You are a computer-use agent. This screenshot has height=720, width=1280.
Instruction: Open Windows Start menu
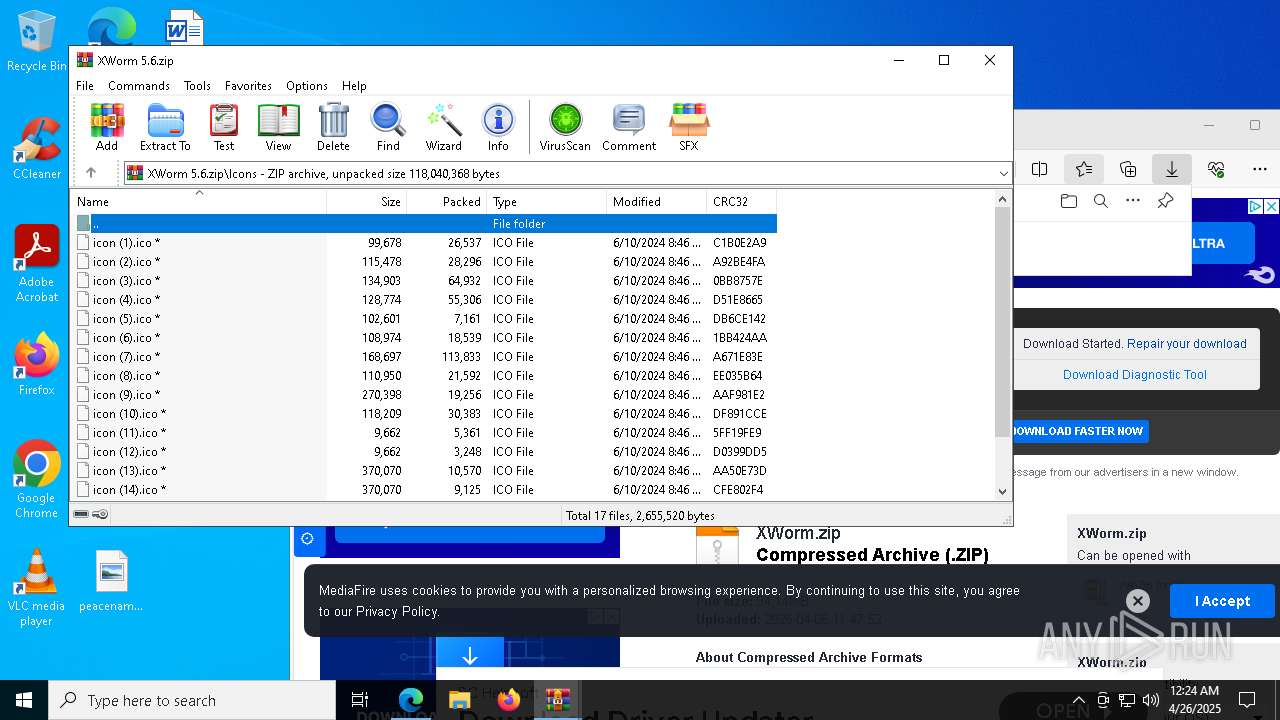pyautogui.click(x=24, y=700)
